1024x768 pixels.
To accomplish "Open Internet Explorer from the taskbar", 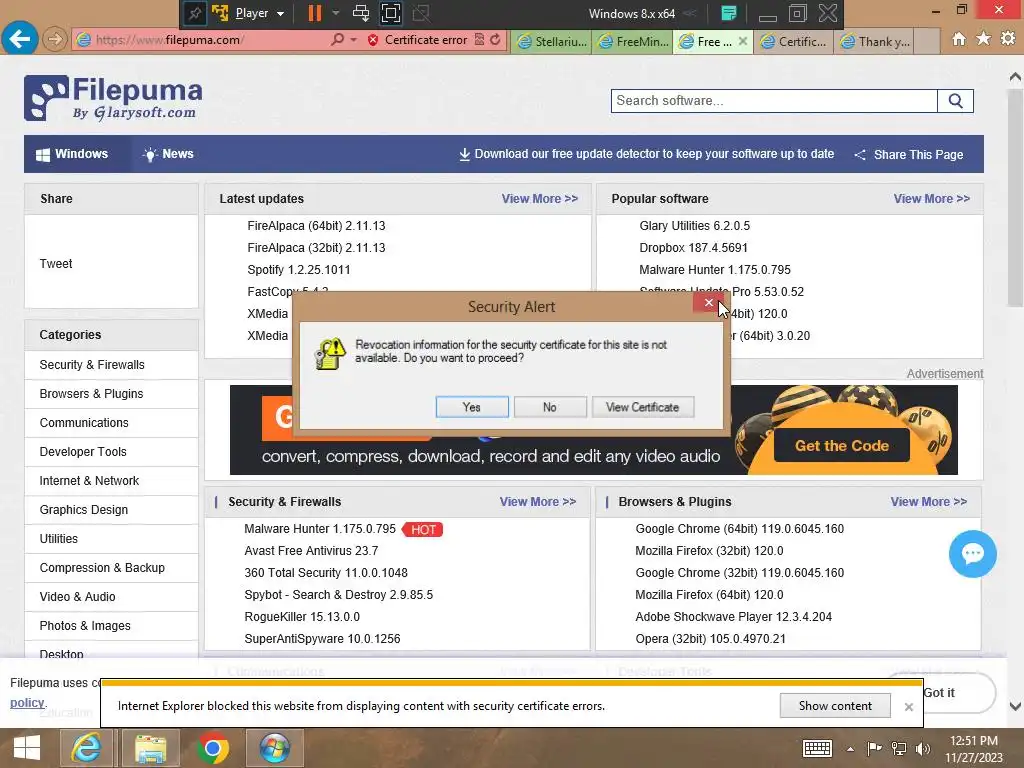I will (x=87, y=748).
